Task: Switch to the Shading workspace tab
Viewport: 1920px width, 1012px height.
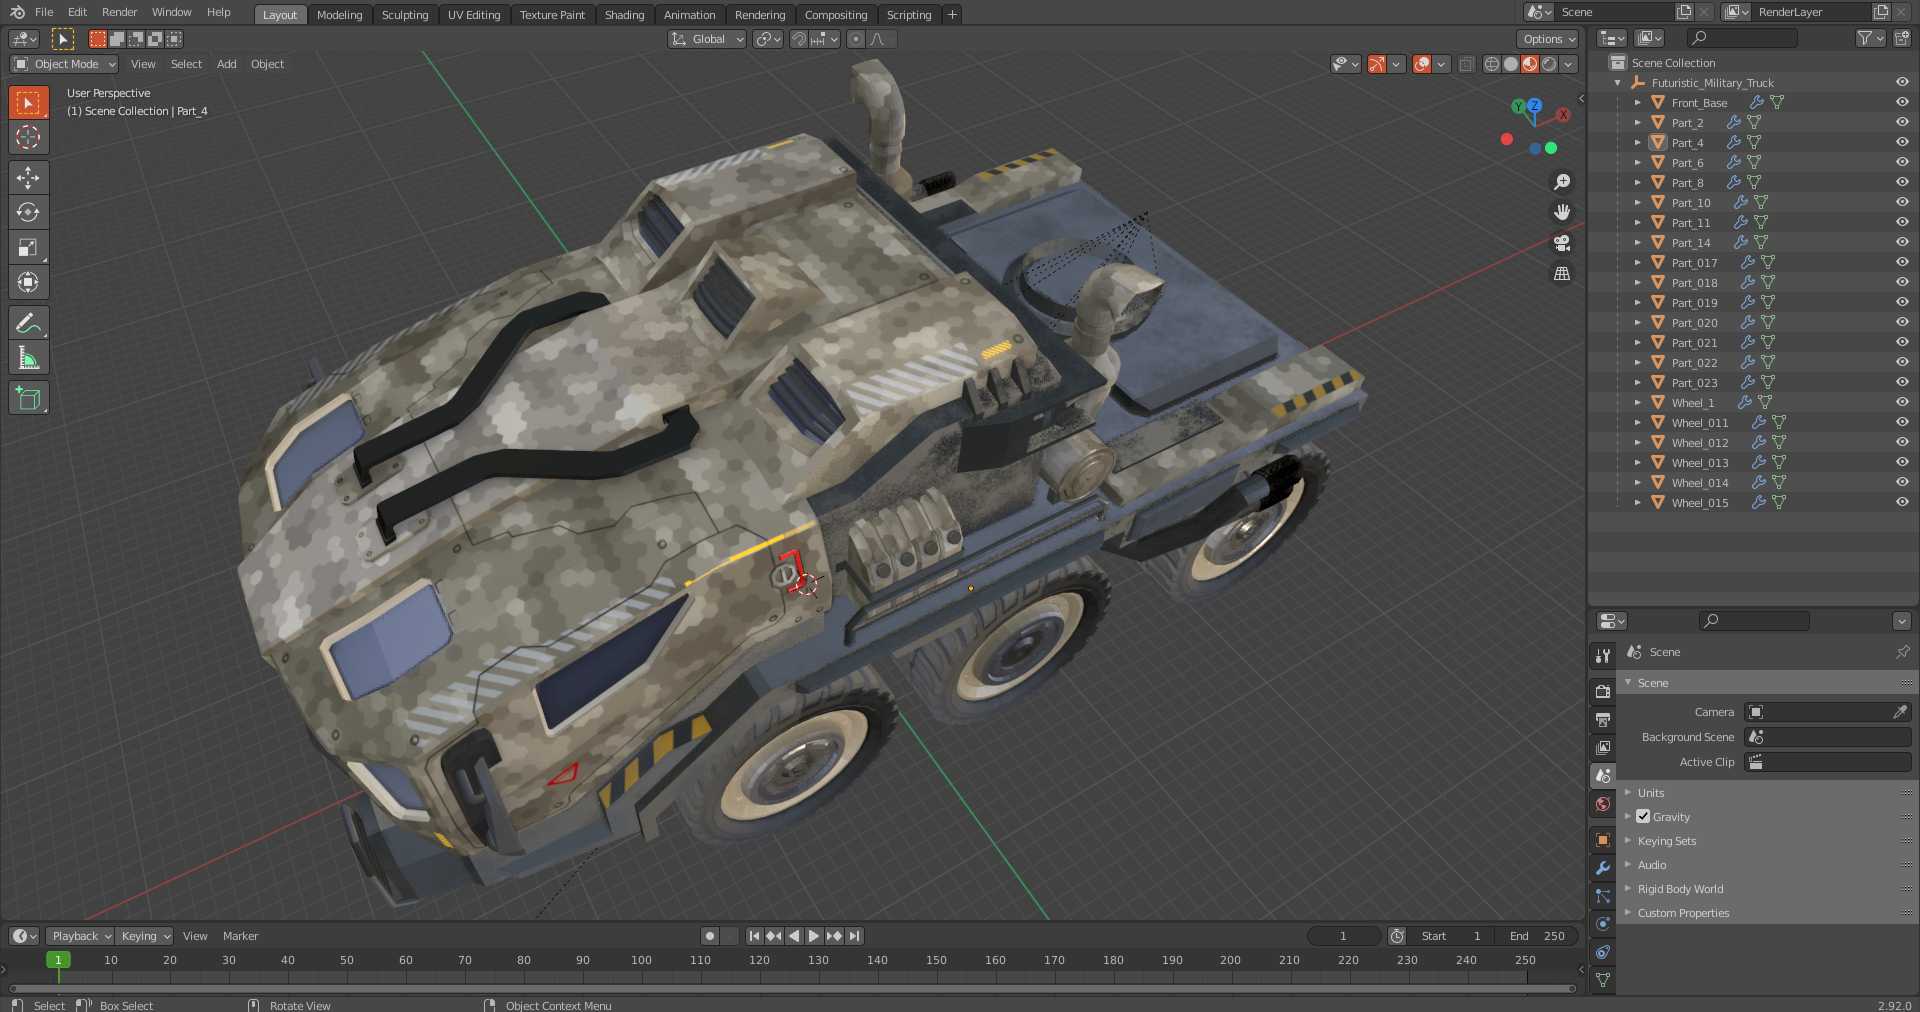Action: (624, 14)
